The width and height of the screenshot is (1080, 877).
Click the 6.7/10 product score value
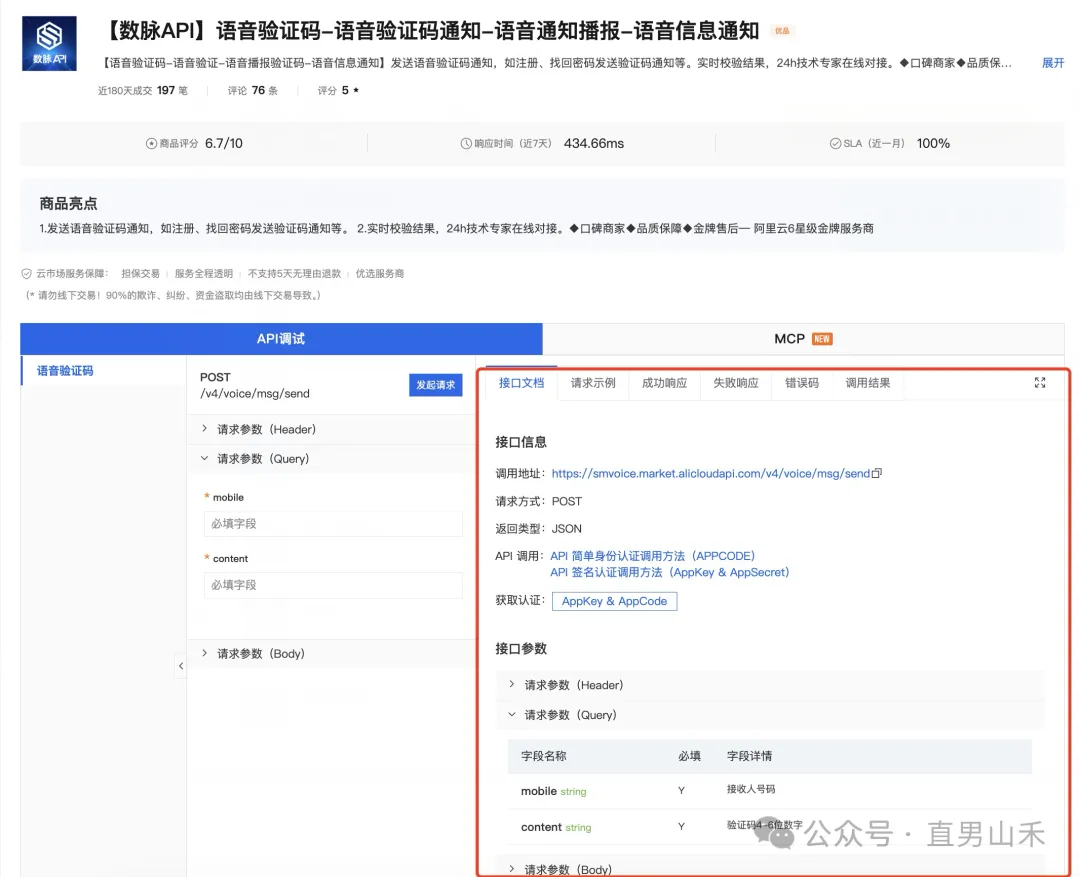[x=224, y=143]
